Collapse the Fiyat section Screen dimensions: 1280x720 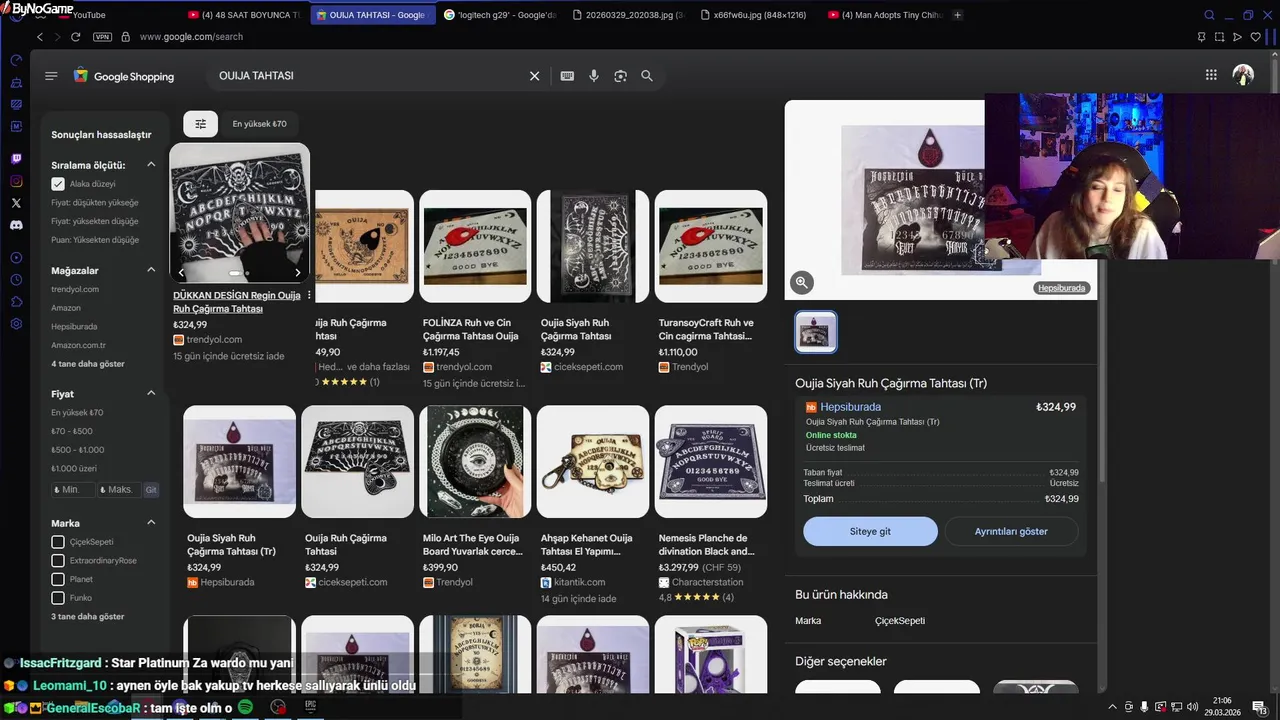pos(151,393)
